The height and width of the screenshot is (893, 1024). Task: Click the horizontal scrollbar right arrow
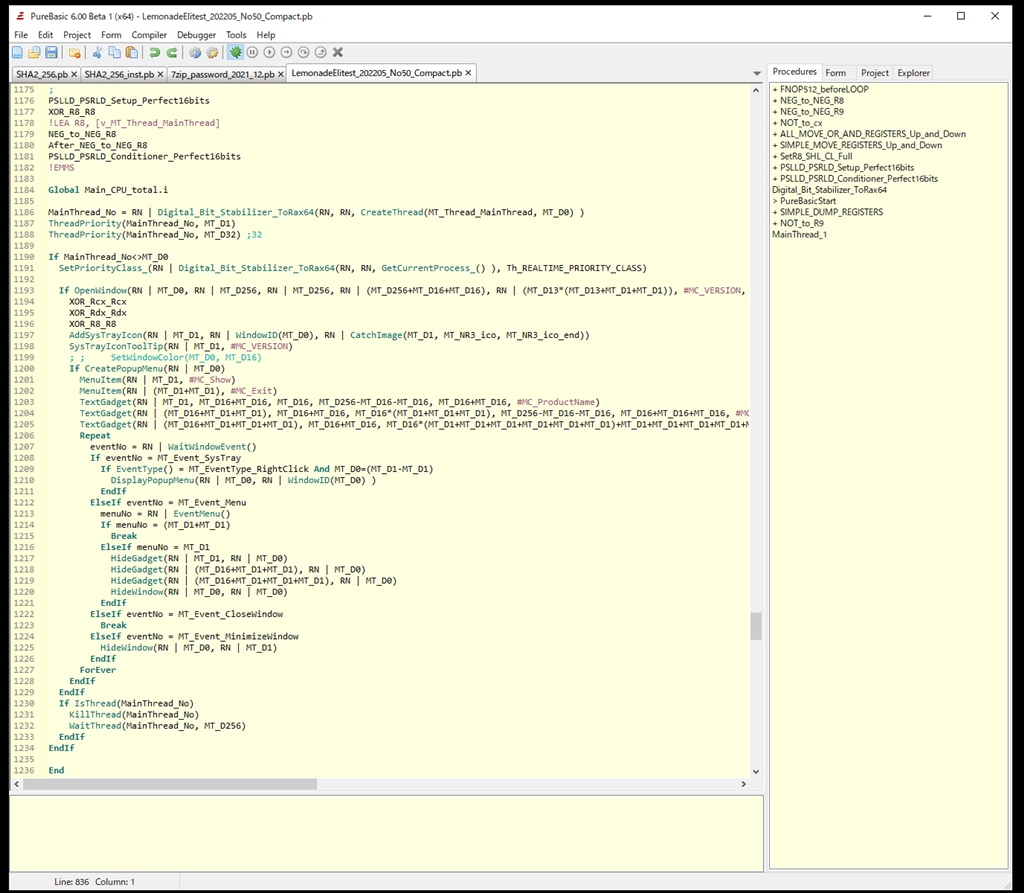coord(742,785)
